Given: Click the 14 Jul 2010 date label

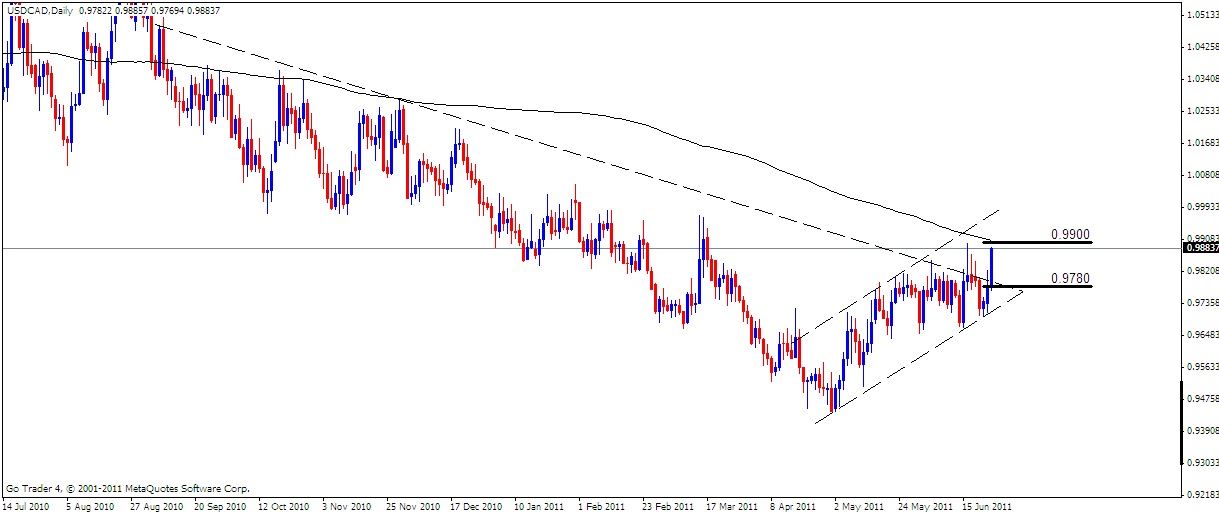Looking at the screenshot, I should coord(25,505).
